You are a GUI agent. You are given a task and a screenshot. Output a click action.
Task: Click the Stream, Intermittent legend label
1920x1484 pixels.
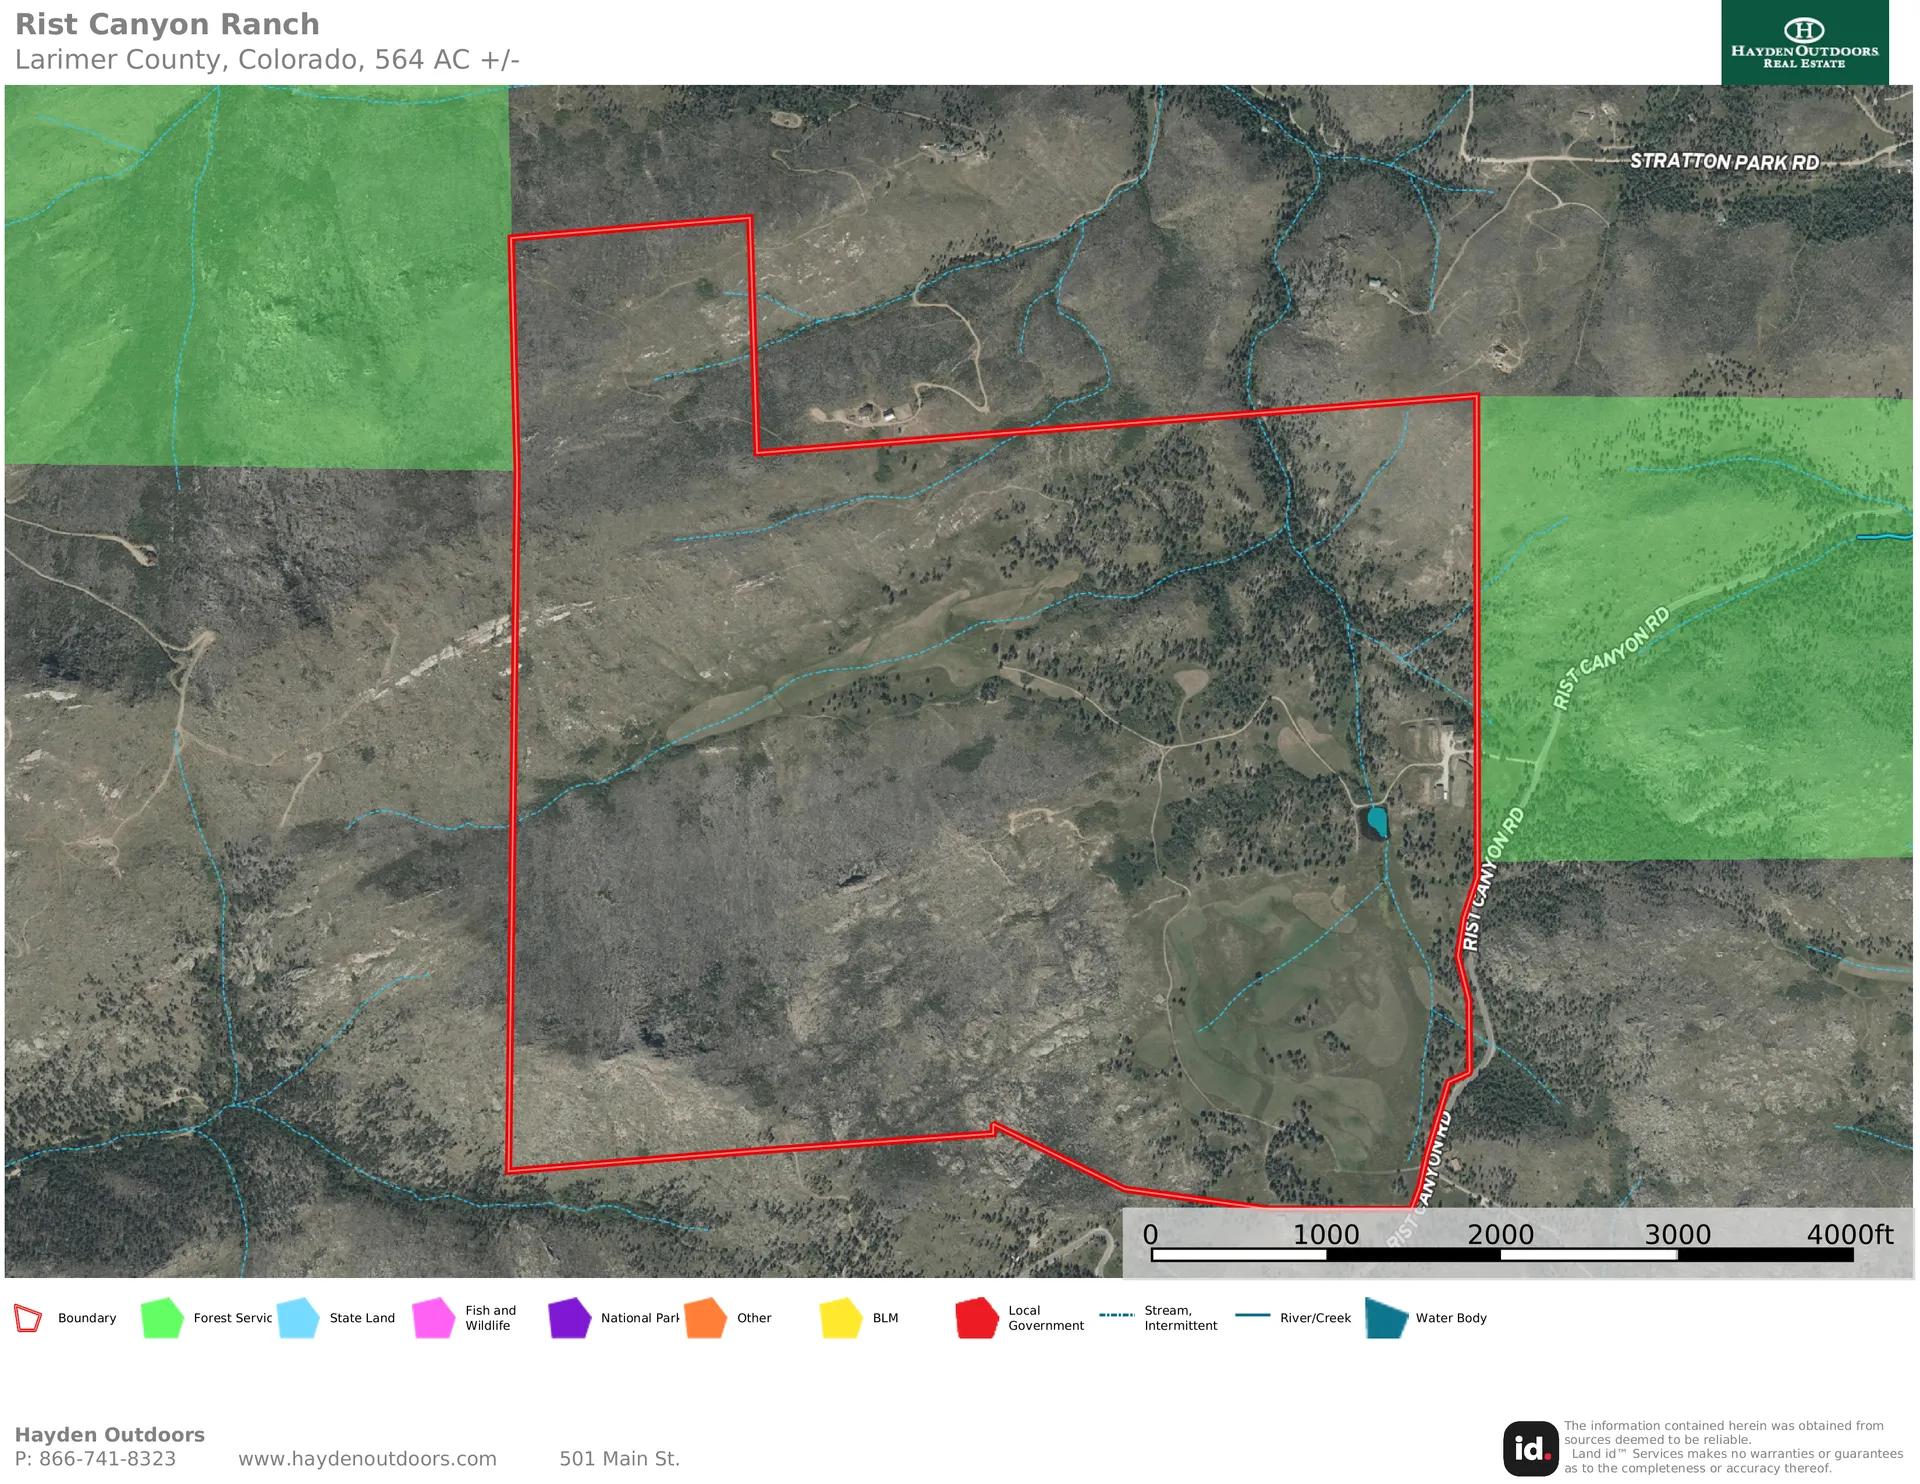pos(1181,1318)
